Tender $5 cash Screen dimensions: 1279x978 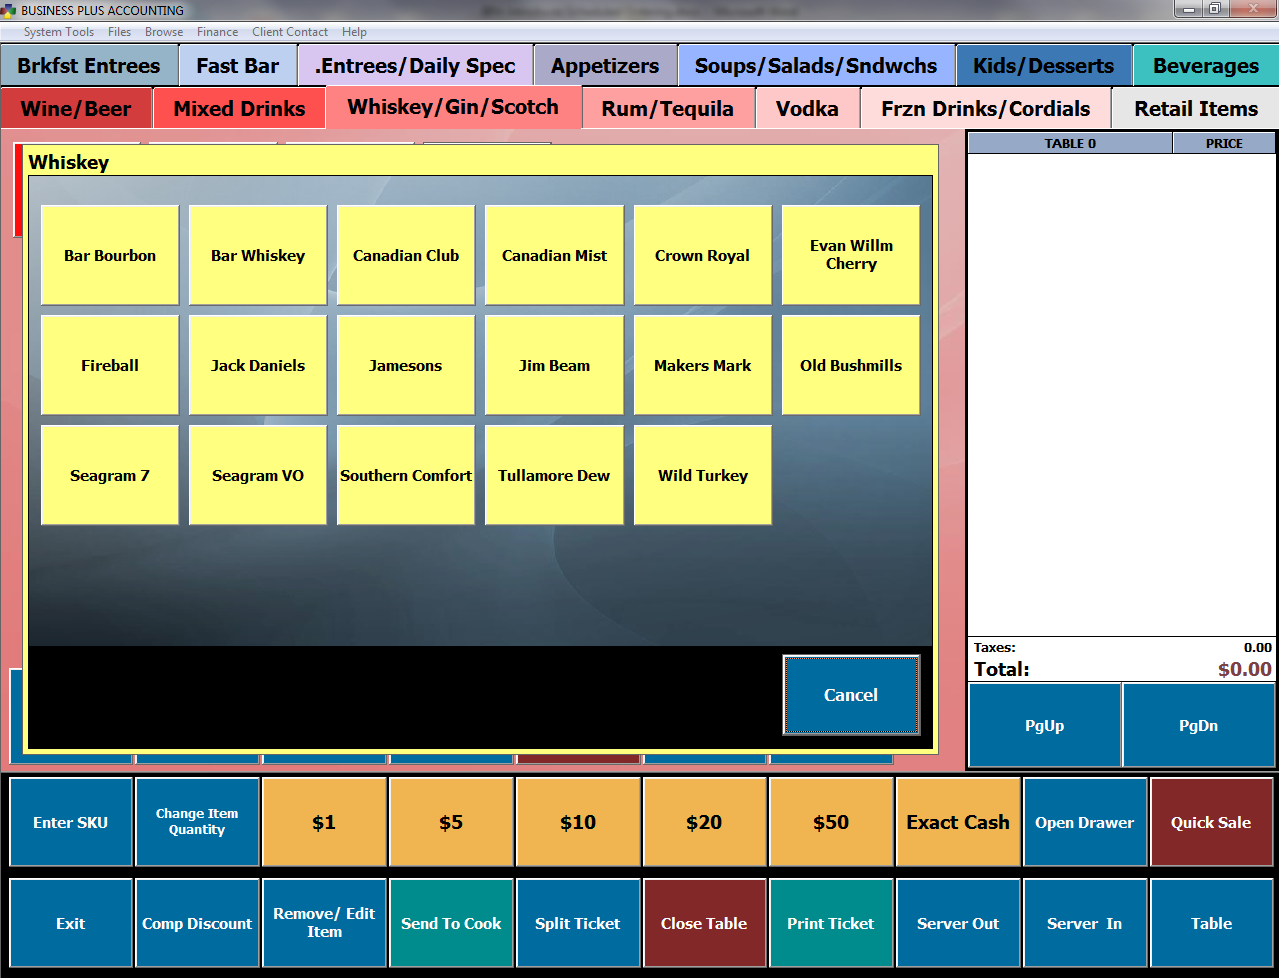(x=451, y=822)
